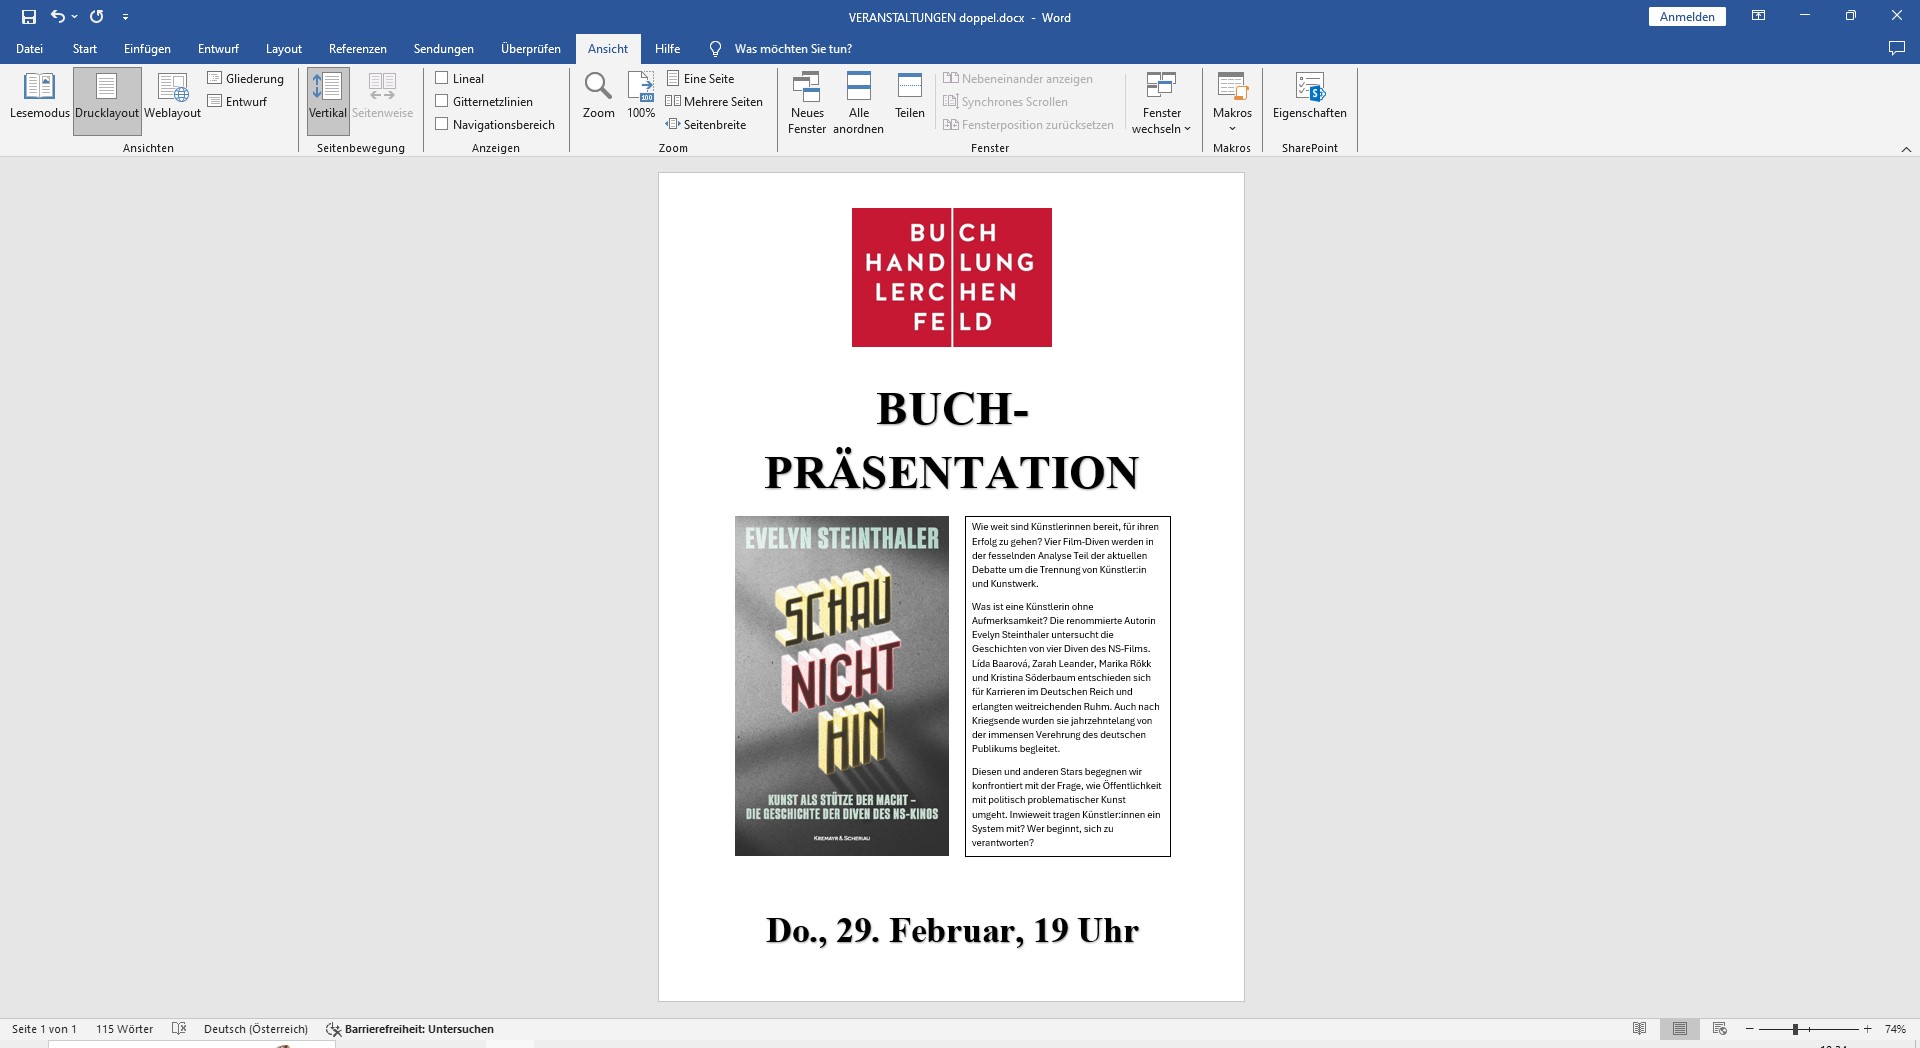Open the proofing check icon in the status bar

point(179,1029)
